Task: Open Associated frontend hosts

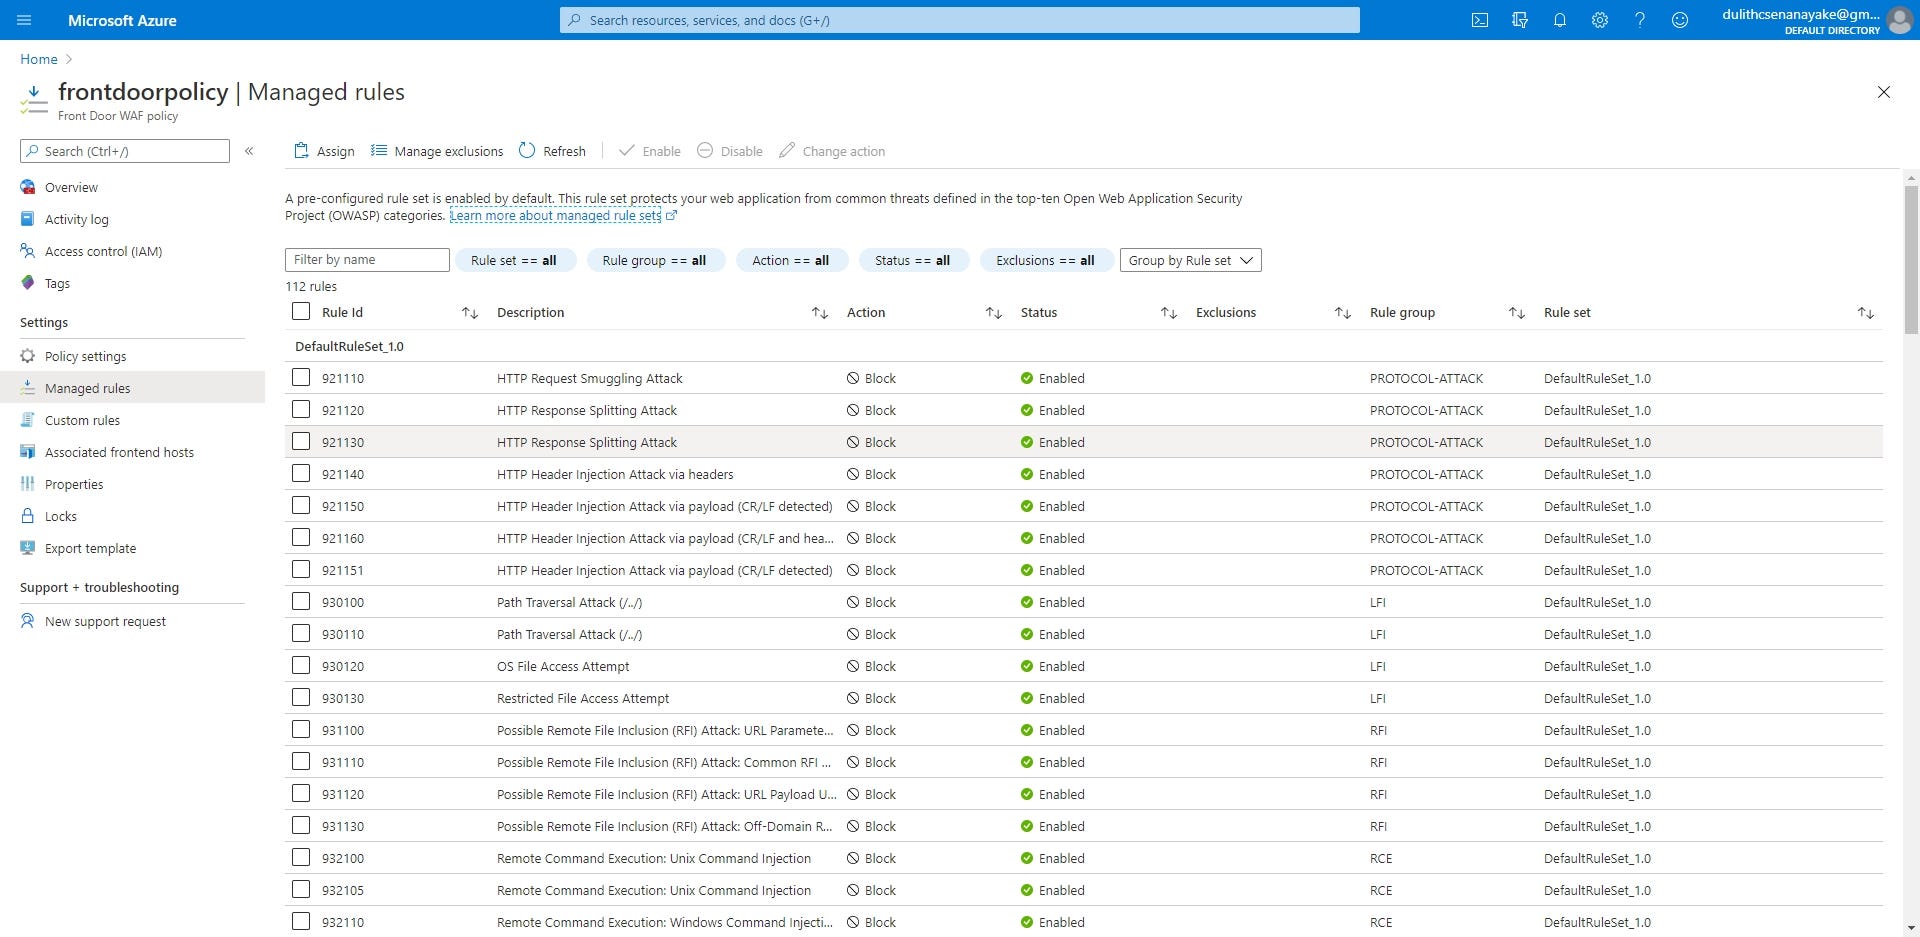Action: [x=119, y=452]
